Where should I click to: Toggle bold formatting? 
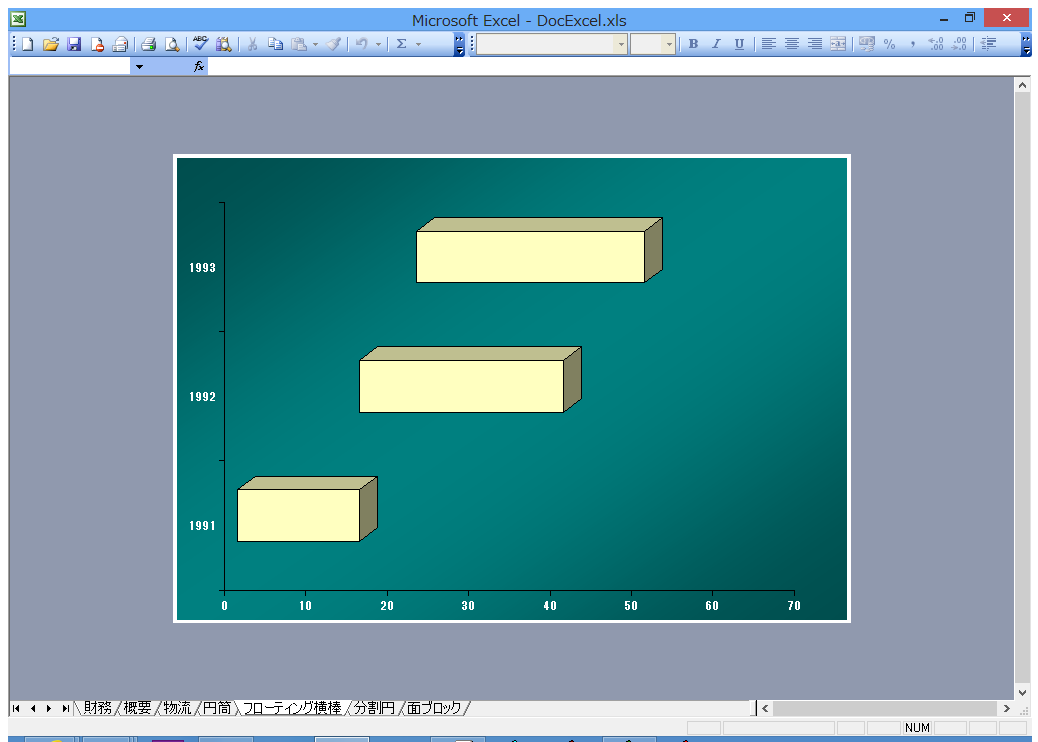(x=693, y=44)
